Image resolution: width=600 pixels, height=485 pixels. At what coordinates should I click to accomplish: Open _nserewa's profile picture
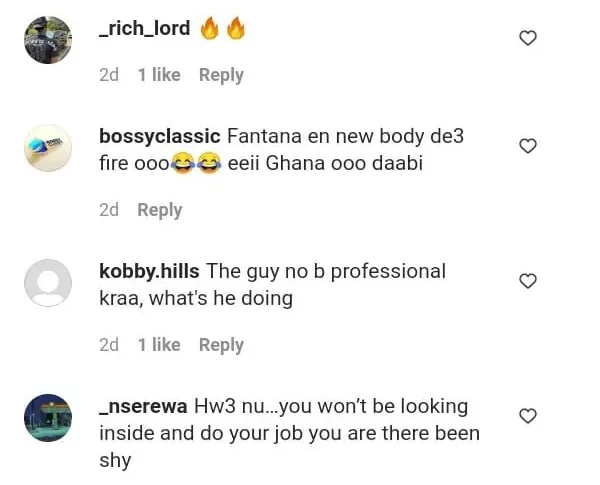pyautogui.click(x=48, y=418)
